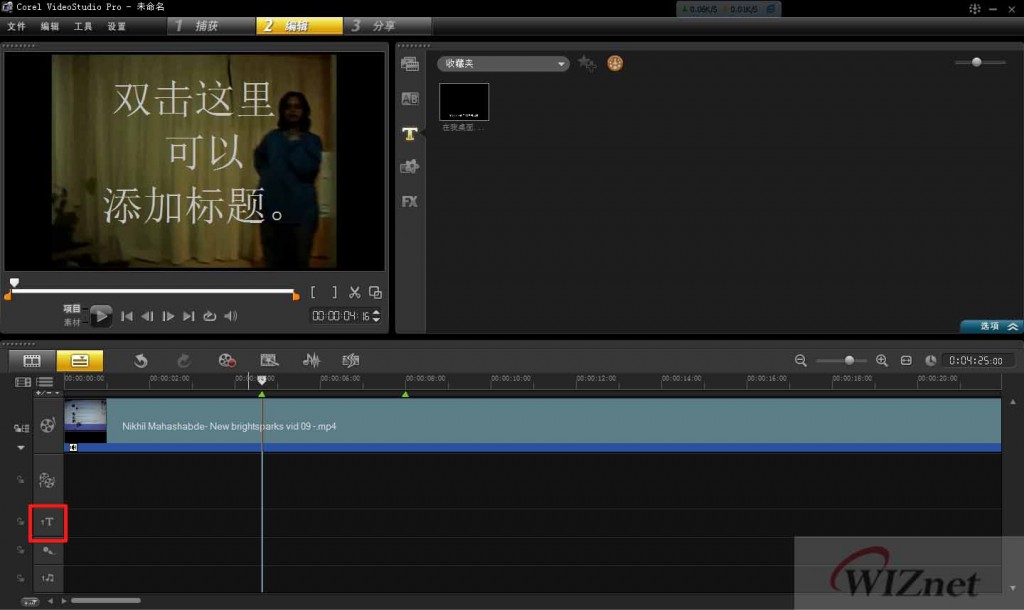Redo the last action
The image size is (1024, 610).
point(184,361)
